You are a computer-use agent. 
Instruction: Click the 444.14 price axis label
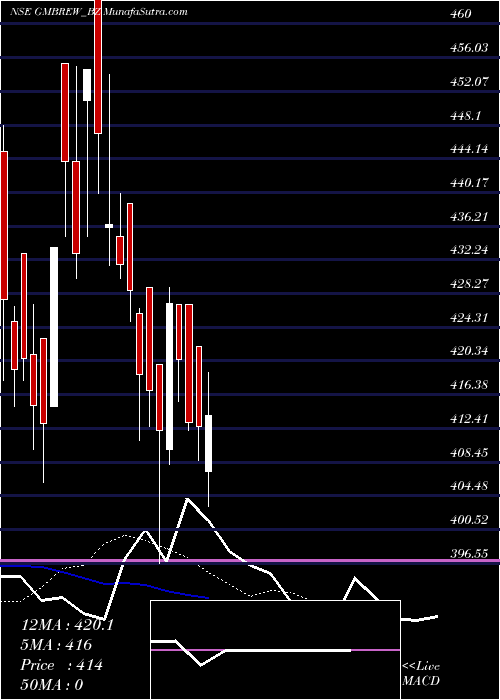point(469,149)
